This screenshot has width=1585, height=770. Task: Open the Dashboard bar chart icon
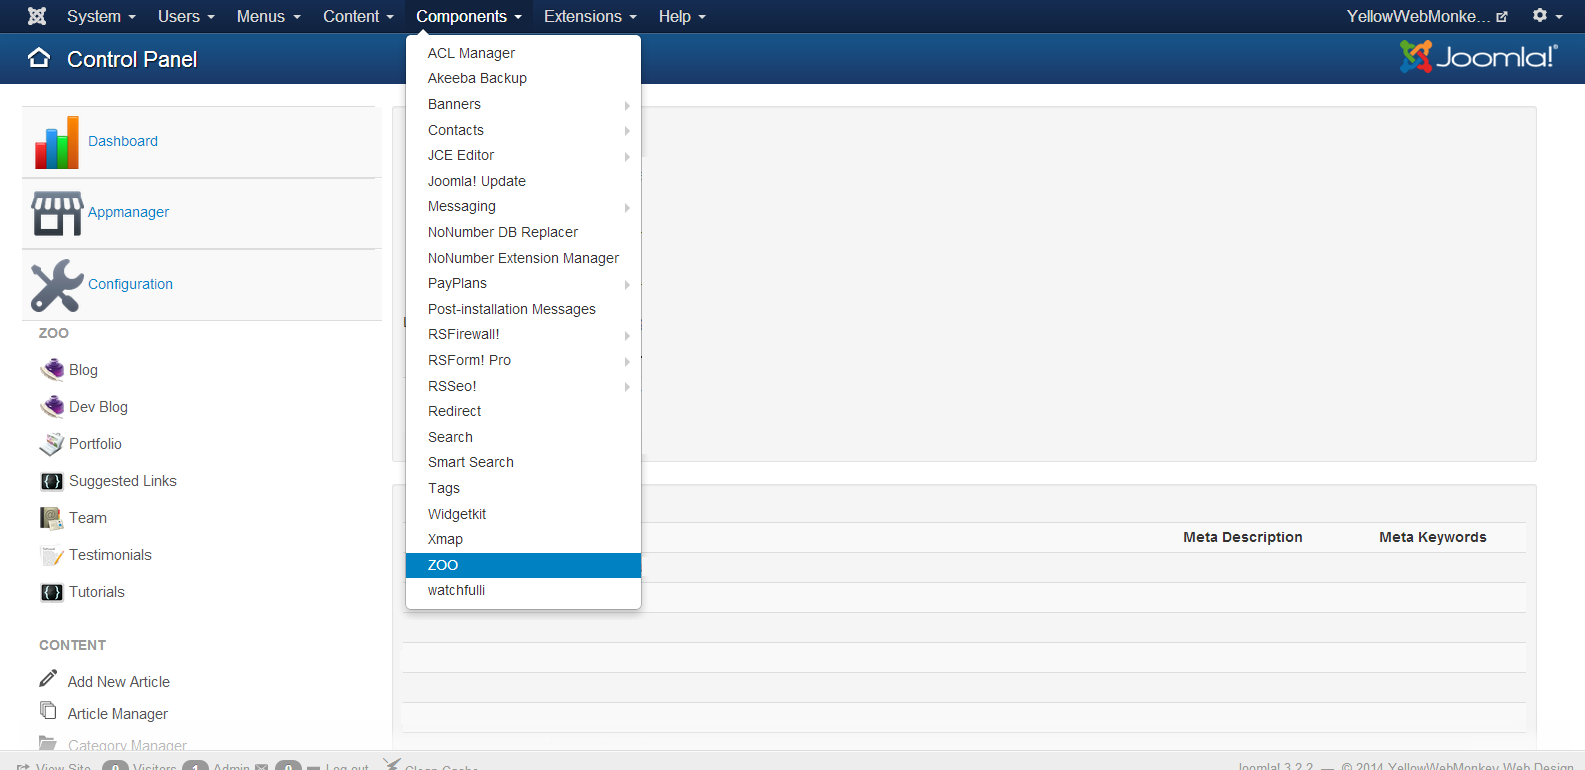(x=57, y=142)
